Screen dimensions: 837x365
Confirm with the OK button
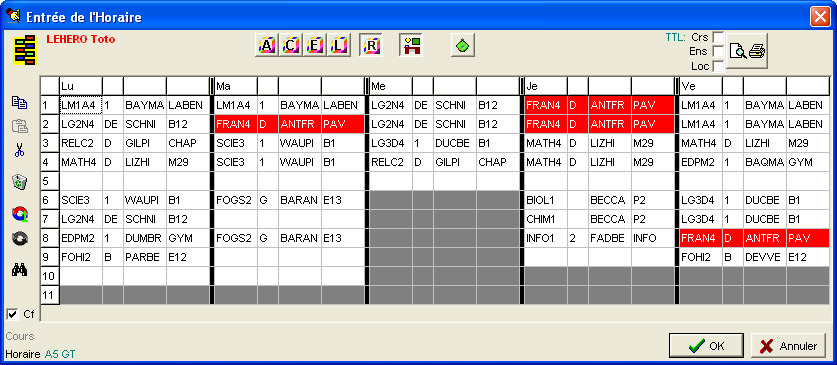(x=706, y=346)
